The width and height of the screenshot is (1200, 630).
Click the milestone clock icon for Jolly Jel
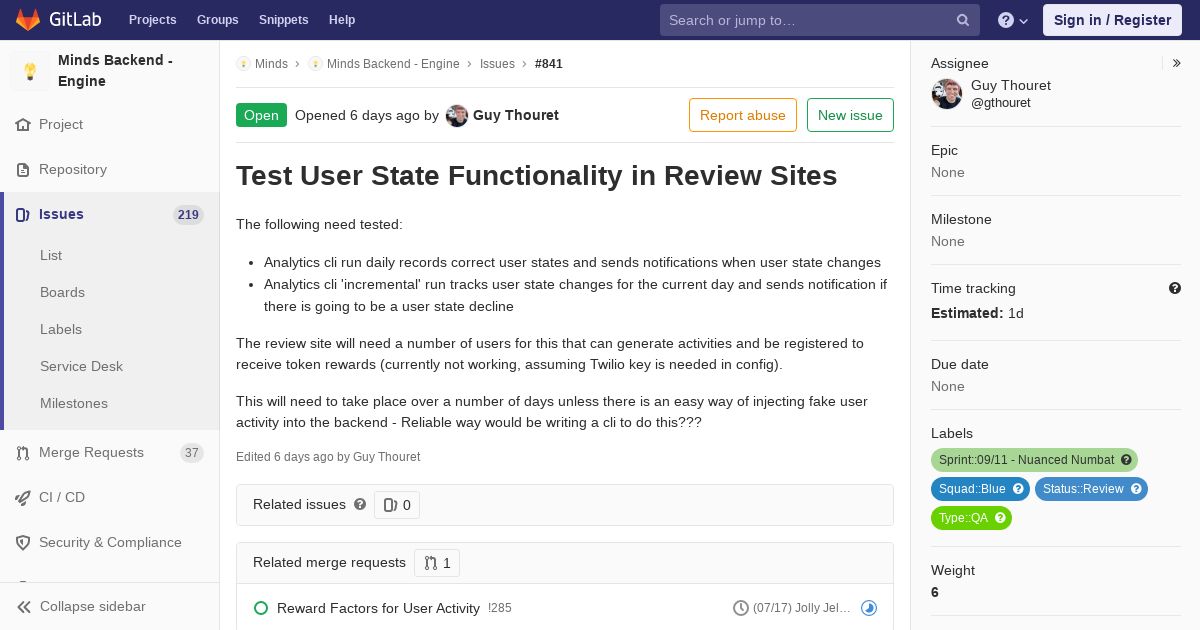pyautogui.click(x=741, y=608)
